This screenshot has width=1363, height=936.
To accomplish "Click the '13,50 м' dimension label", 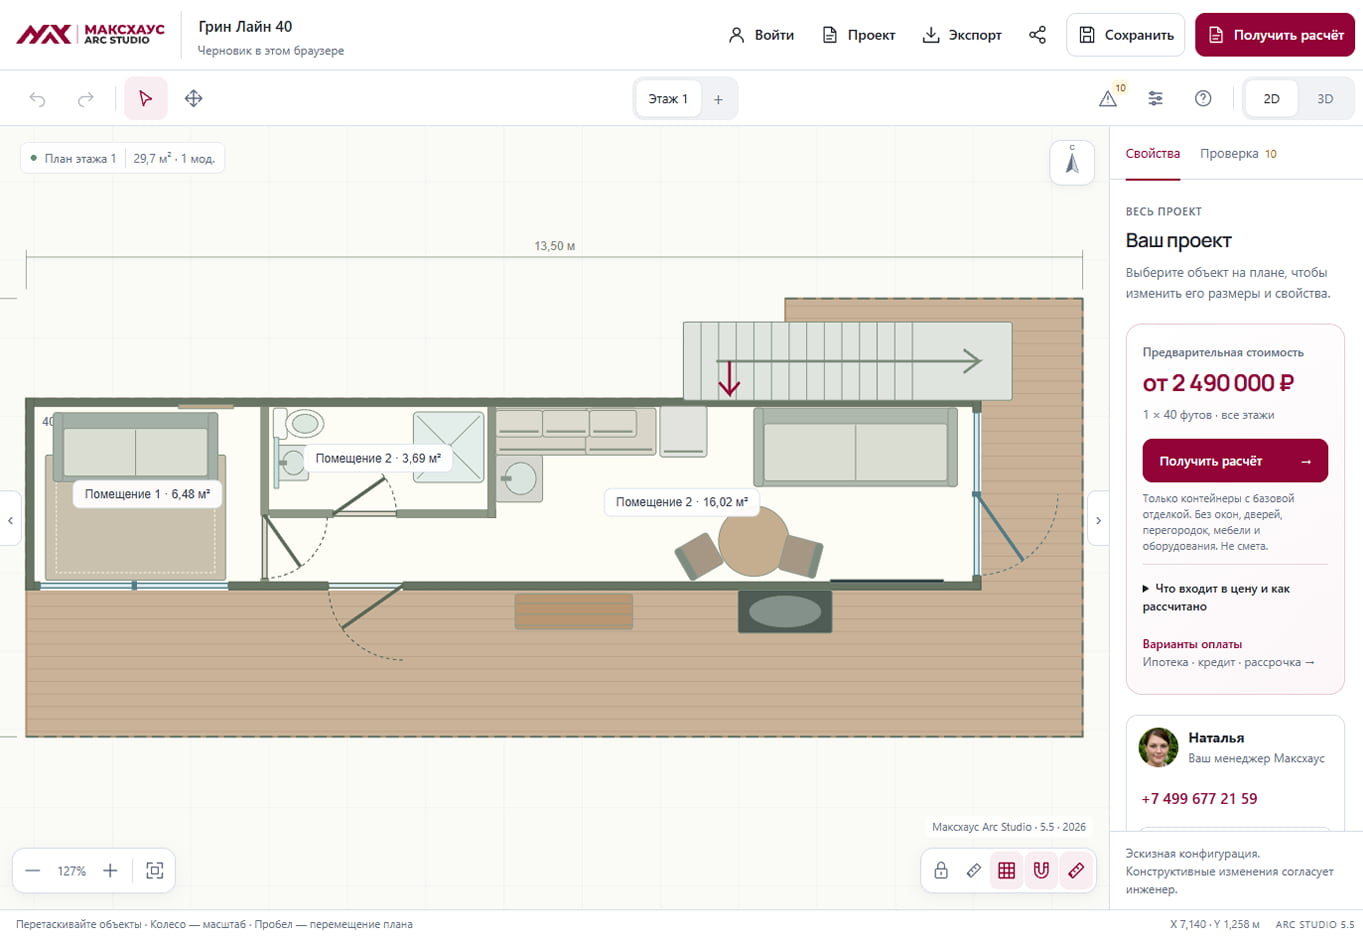I will [x=554, y=246].
